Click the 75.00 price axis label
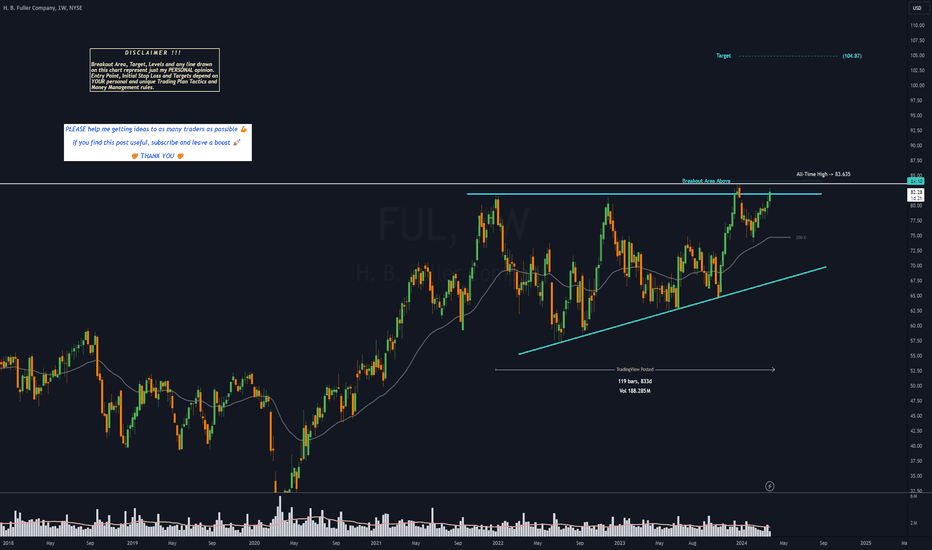 coord(917,236)
